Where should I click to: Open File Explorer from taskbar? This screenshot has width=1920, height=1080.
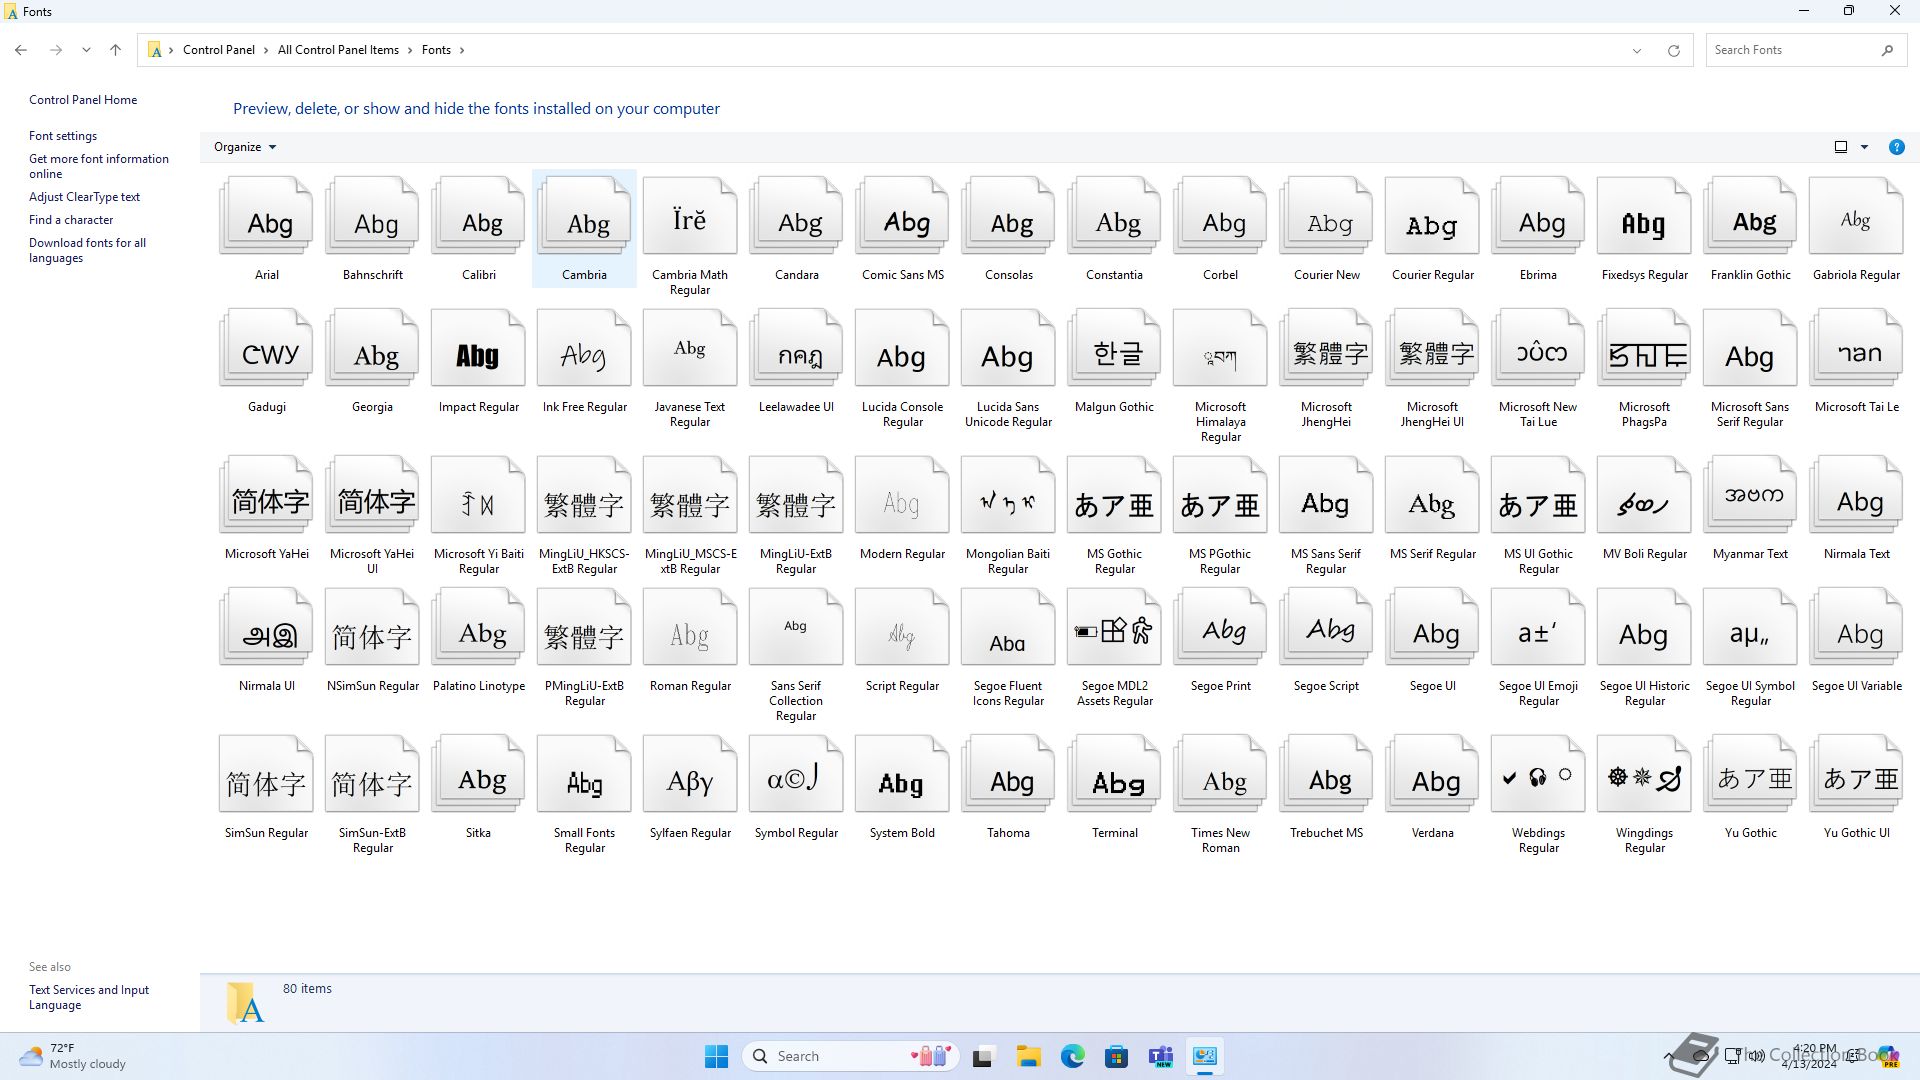[1028, 1056]
